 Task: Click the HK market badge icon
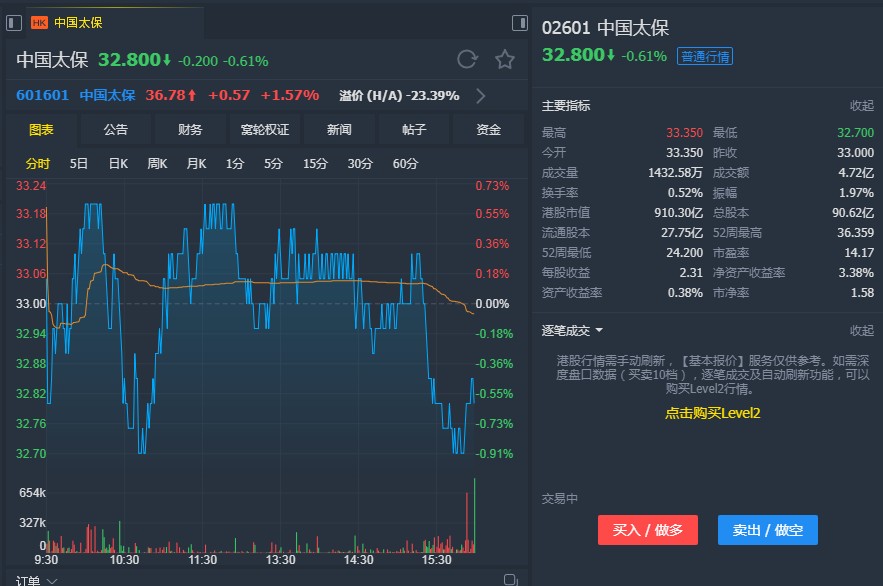tap(39, 22)
